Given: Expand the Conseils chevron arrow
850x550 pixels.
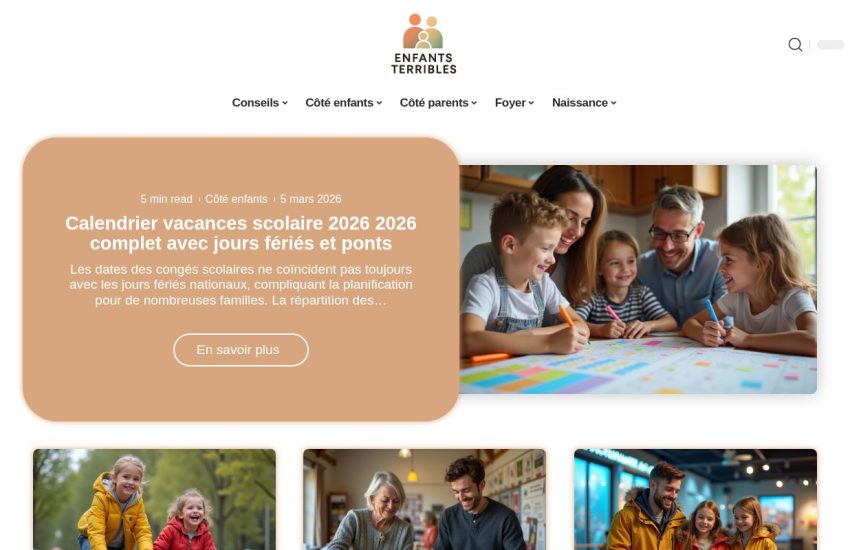Looking at the screenshot, I should pos(285,103).
